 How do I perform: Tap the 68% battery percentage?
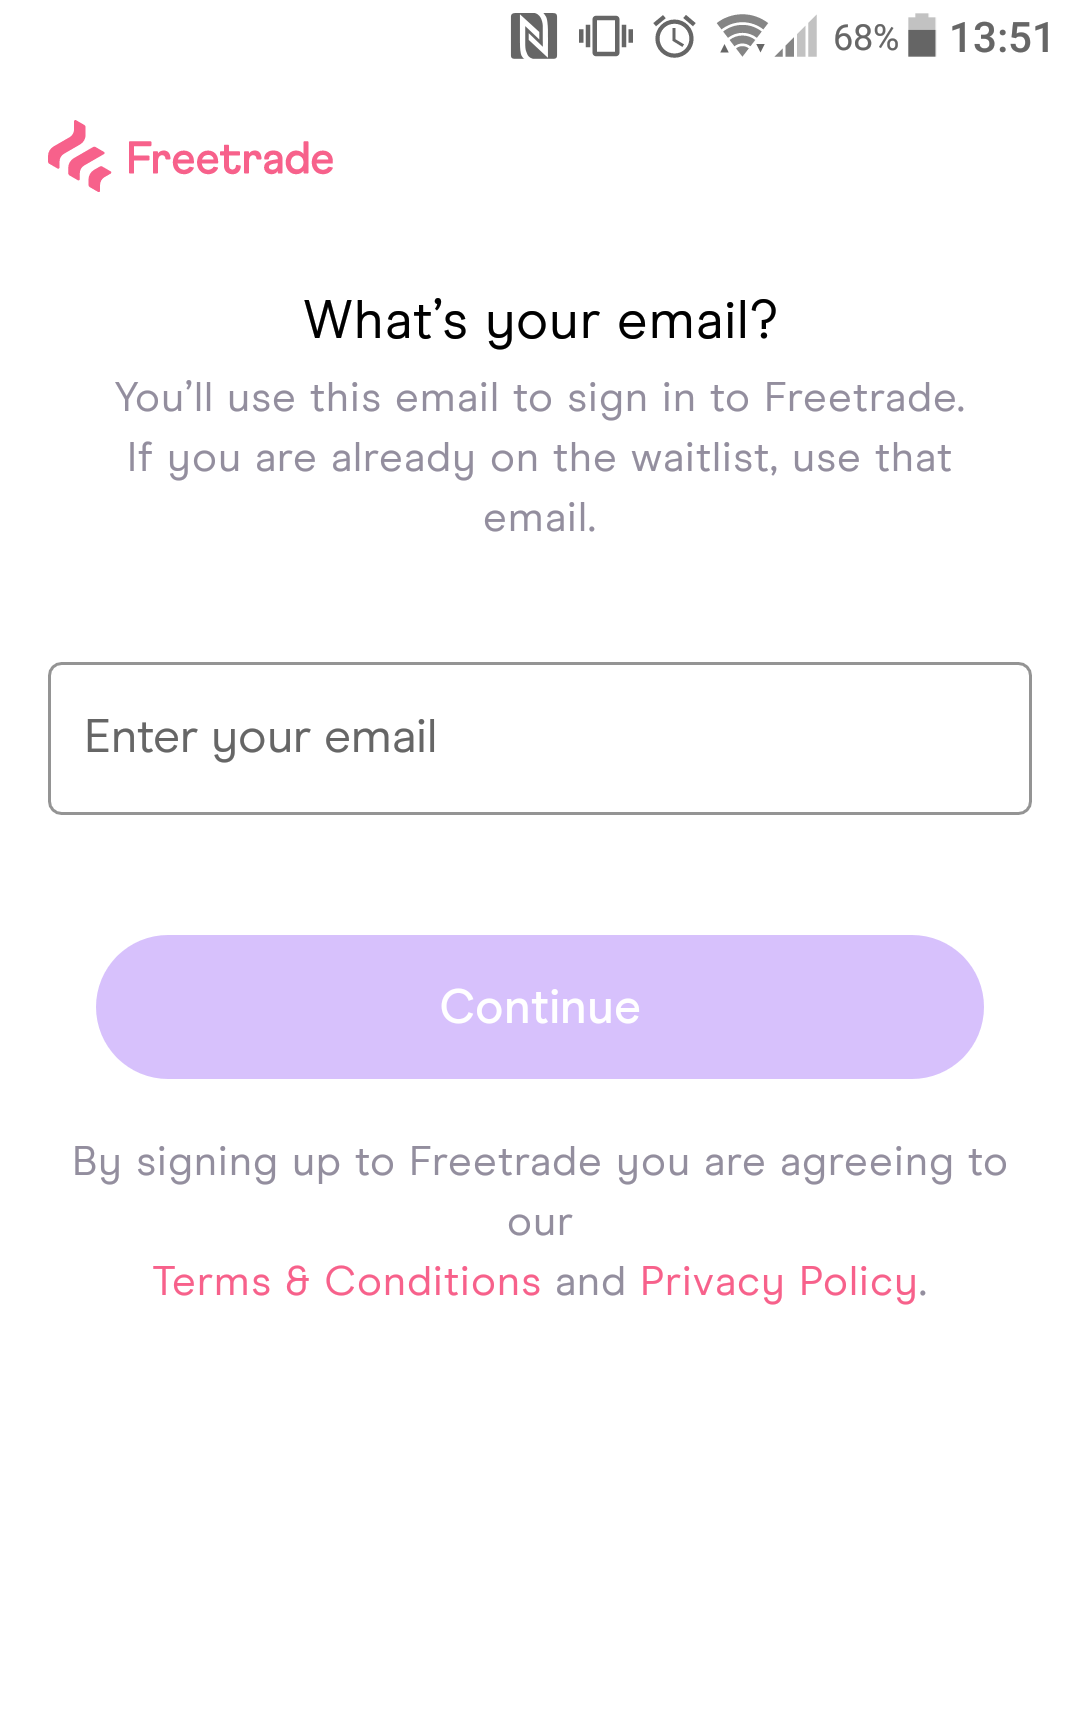(865, 38)
